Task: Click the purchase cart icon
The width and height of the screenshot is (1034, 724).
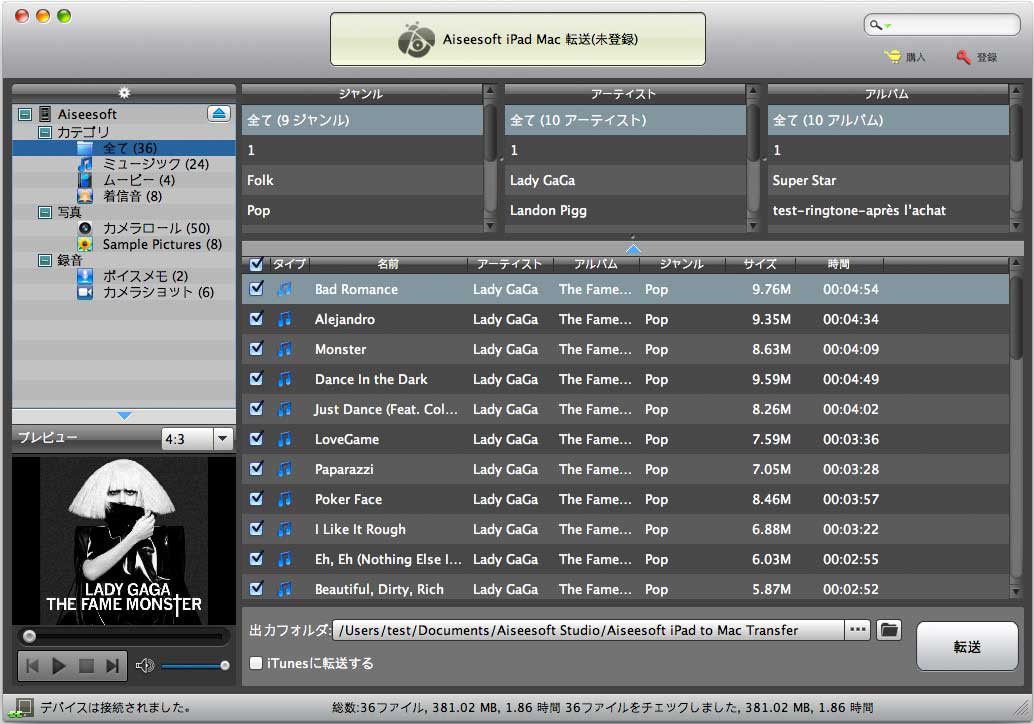Action: point(893,57)
